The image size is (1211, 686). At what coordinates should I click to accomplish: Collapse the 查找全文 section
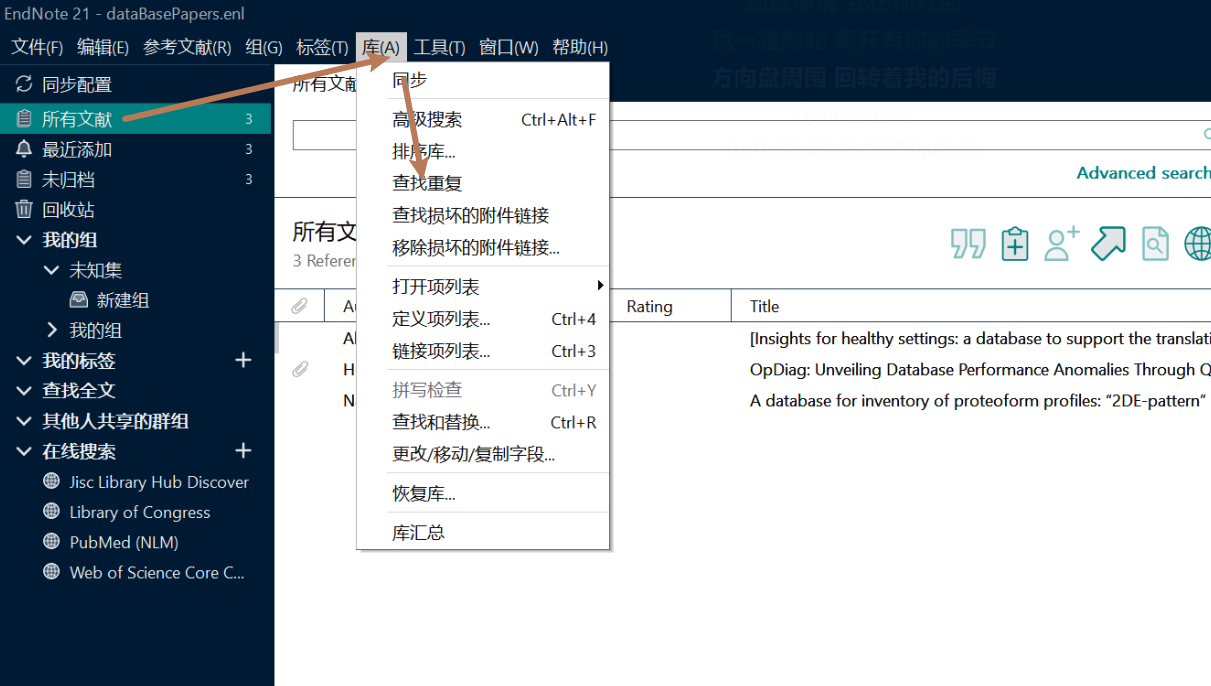point(25,391)
